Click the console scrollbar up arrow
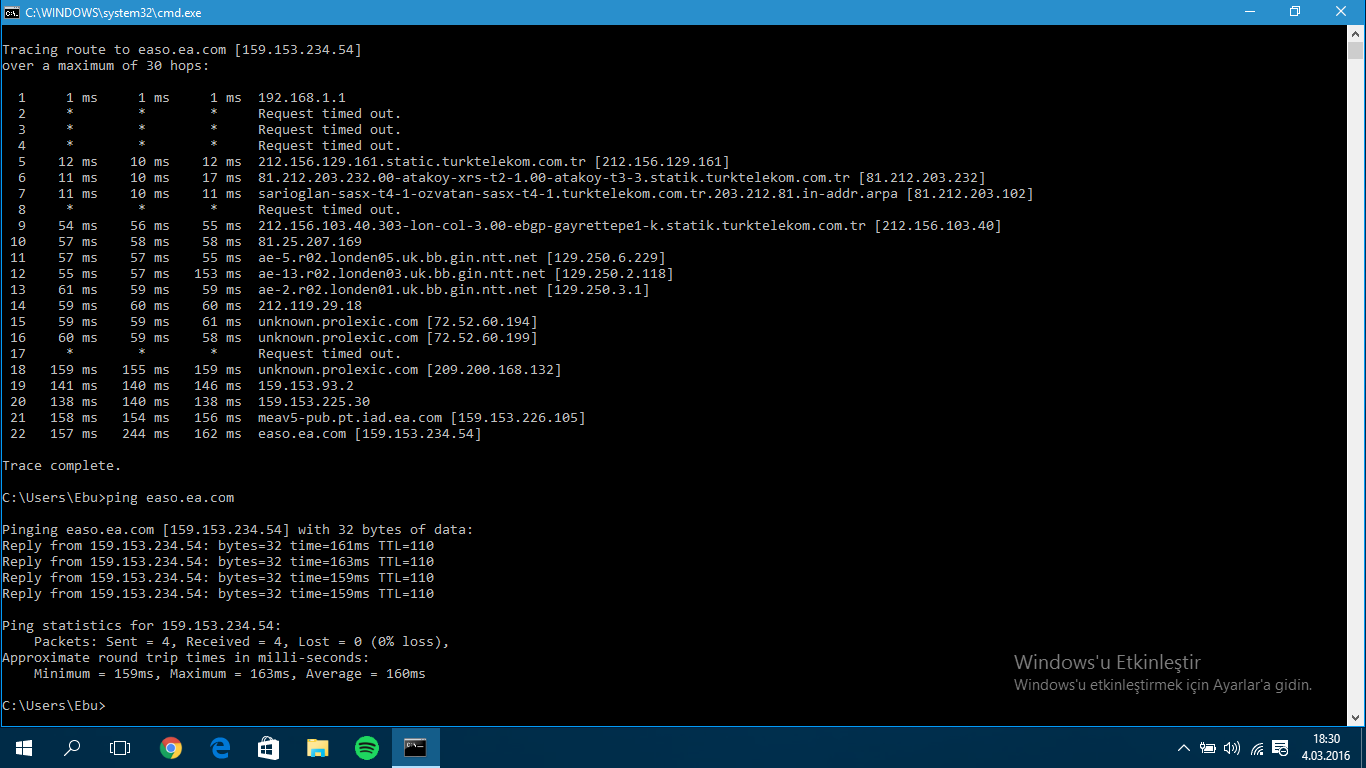This screenshot has height=768, width=1366. [x=1355, y=34]
